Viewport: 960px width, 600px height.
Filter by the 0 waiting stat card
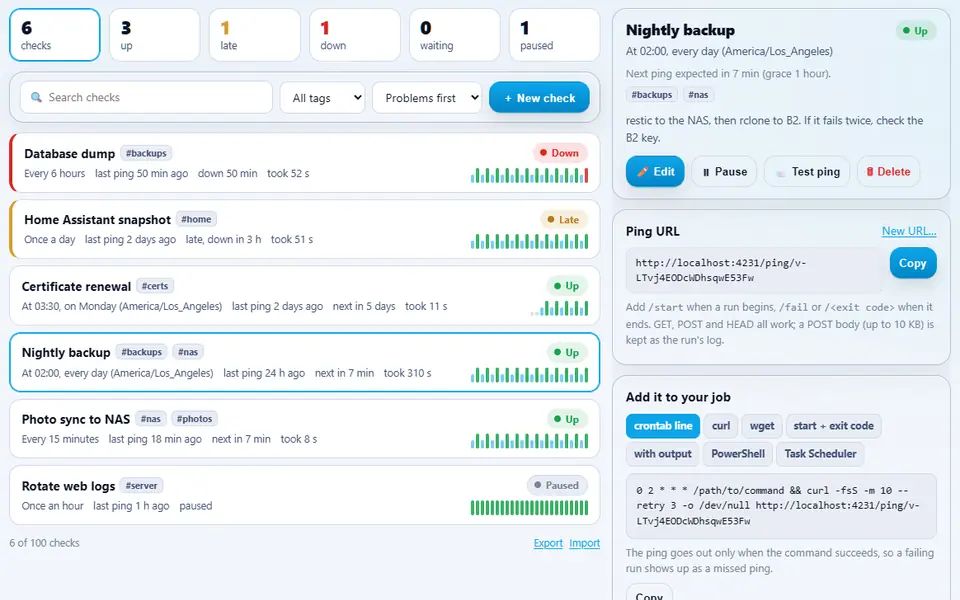click(x=455, y=35)
